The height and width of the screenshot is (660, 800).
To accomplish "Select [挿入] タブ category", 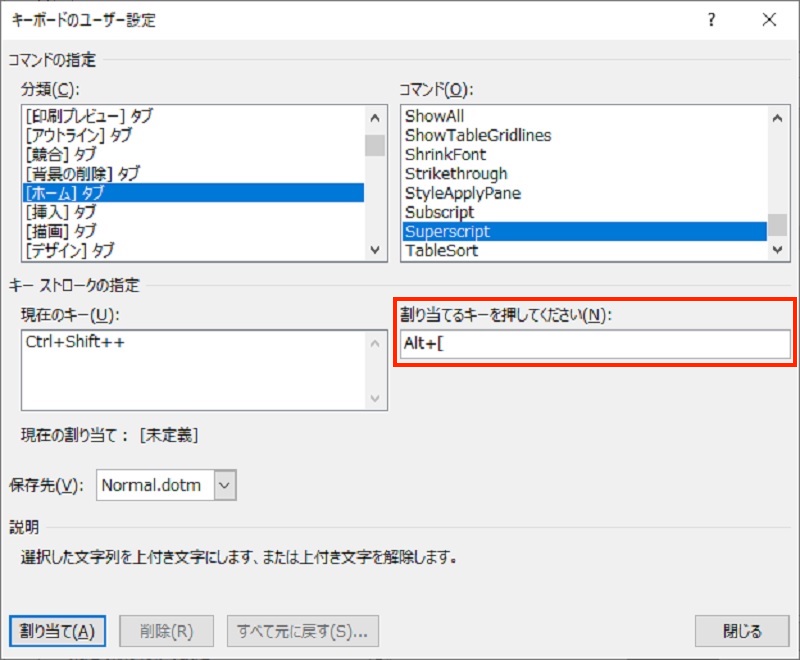I will coord(193,212).
